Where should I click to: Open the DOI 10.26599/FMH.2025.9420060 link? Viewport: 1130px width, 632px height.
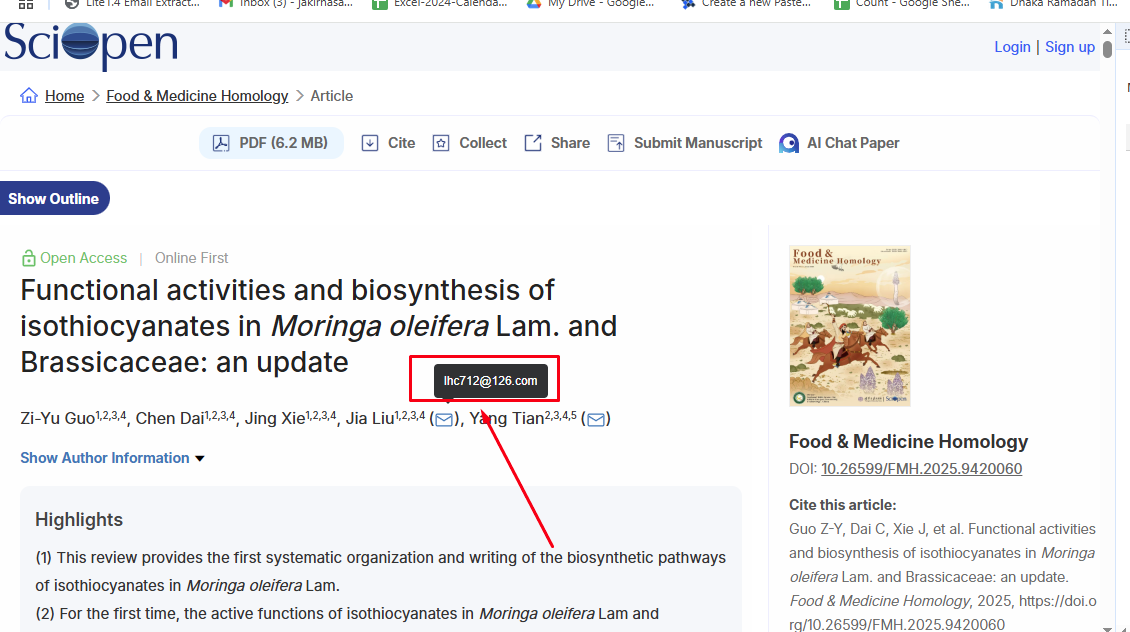(x=921, y=469)
